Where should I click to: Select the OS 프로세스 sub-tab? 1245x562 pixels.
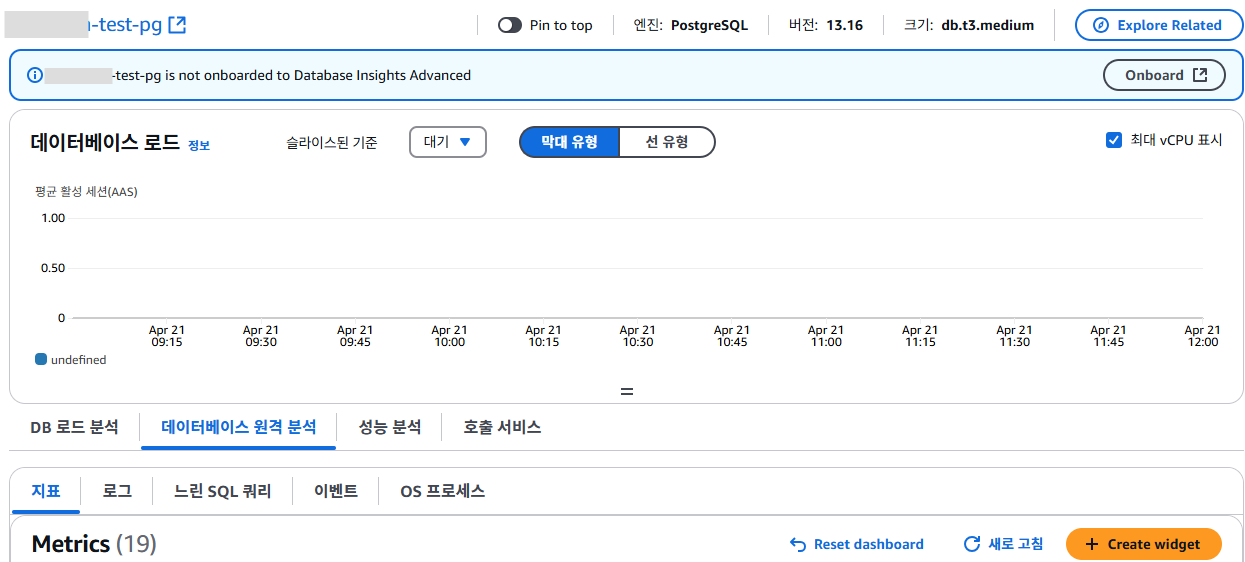point(443,491)
